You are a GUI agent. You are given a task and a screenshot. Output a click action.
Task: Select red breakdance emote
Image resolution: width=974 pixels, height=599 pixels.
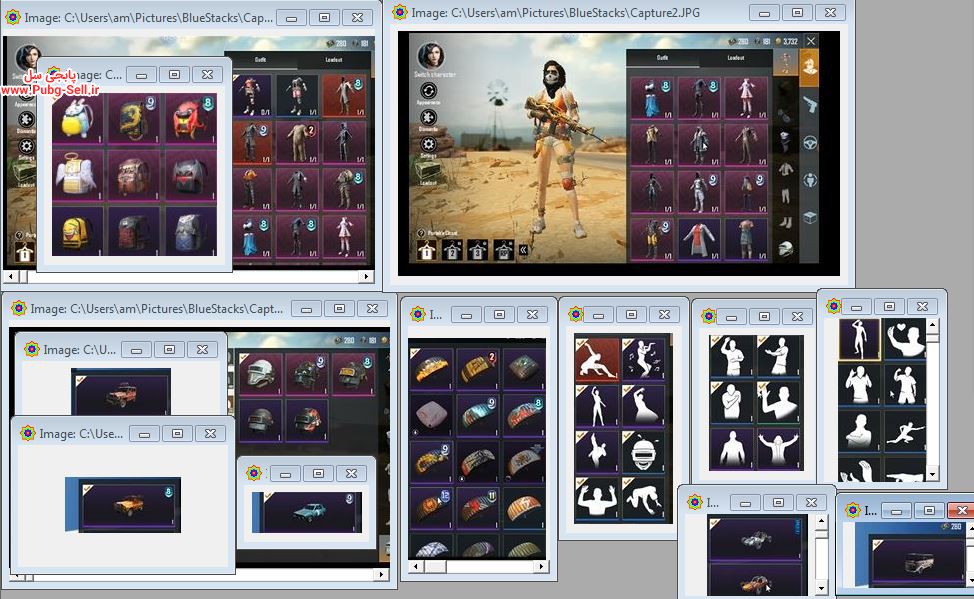point(596,359)
